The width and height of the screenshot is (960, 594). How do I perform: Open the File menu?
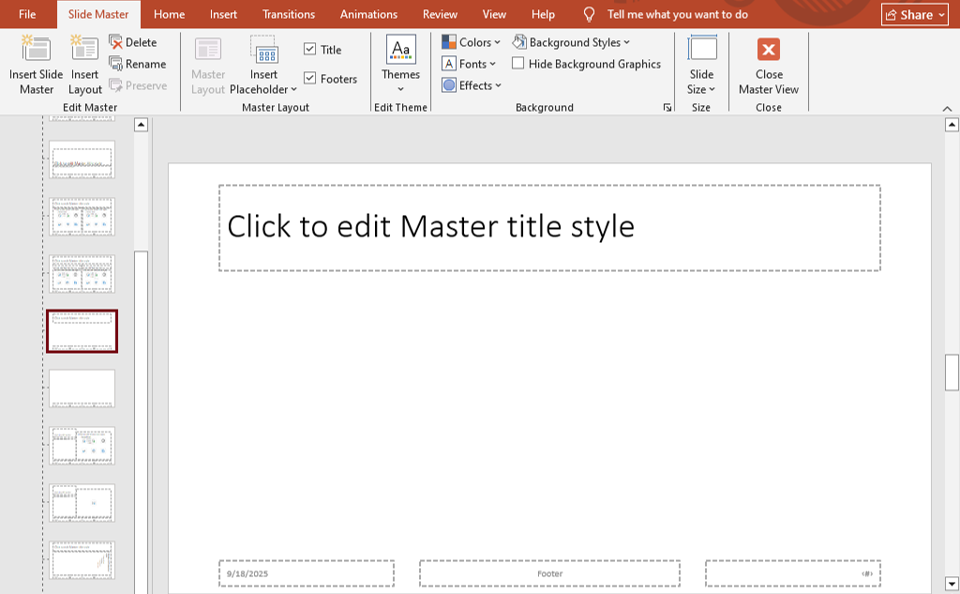[x=27, y=14]
